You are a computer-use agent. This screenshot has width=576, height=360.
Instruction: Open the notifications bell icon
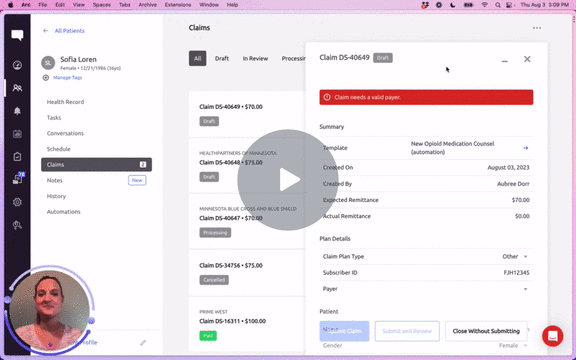(17, 111)
